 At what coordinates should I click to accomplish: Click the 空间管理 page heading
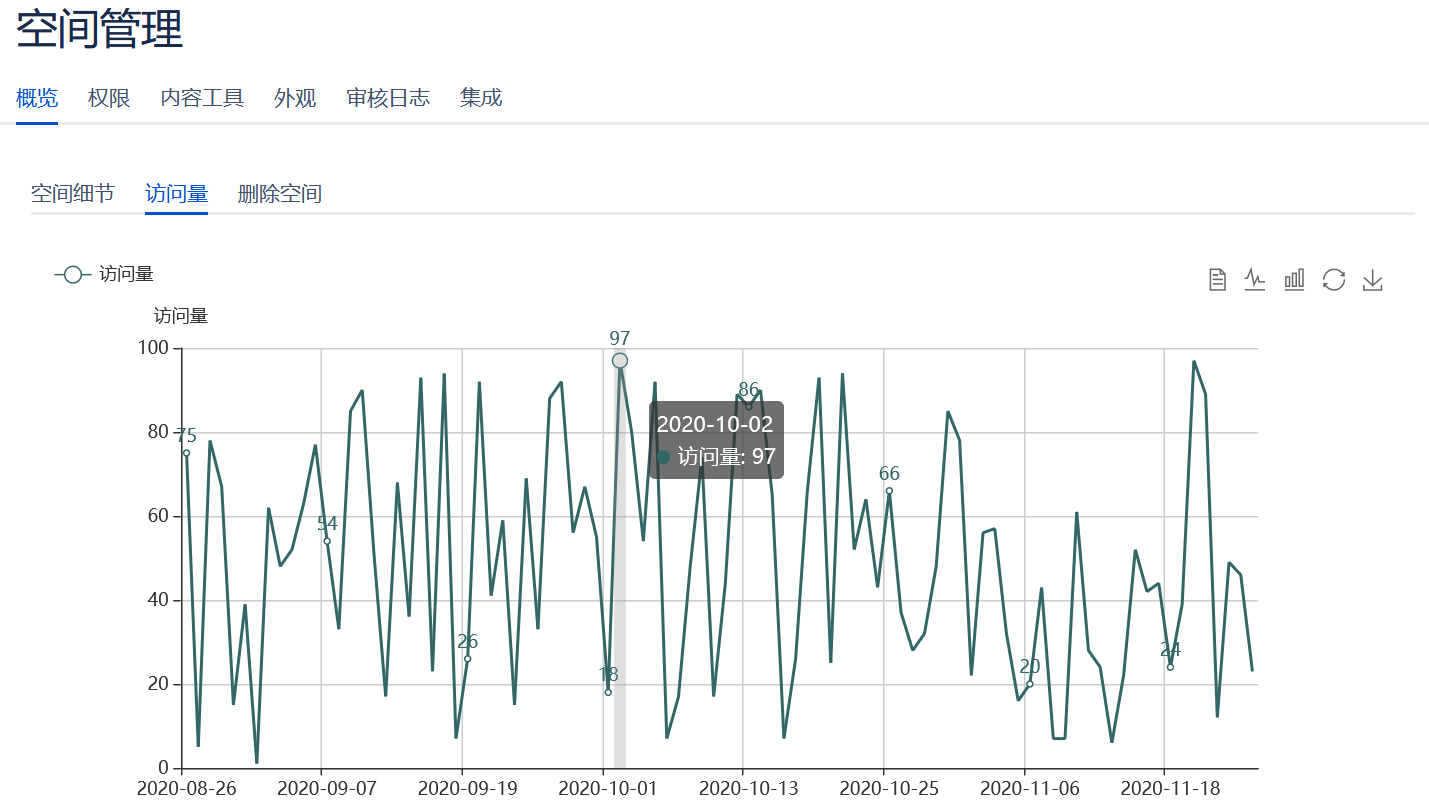(x=100, y=28)
